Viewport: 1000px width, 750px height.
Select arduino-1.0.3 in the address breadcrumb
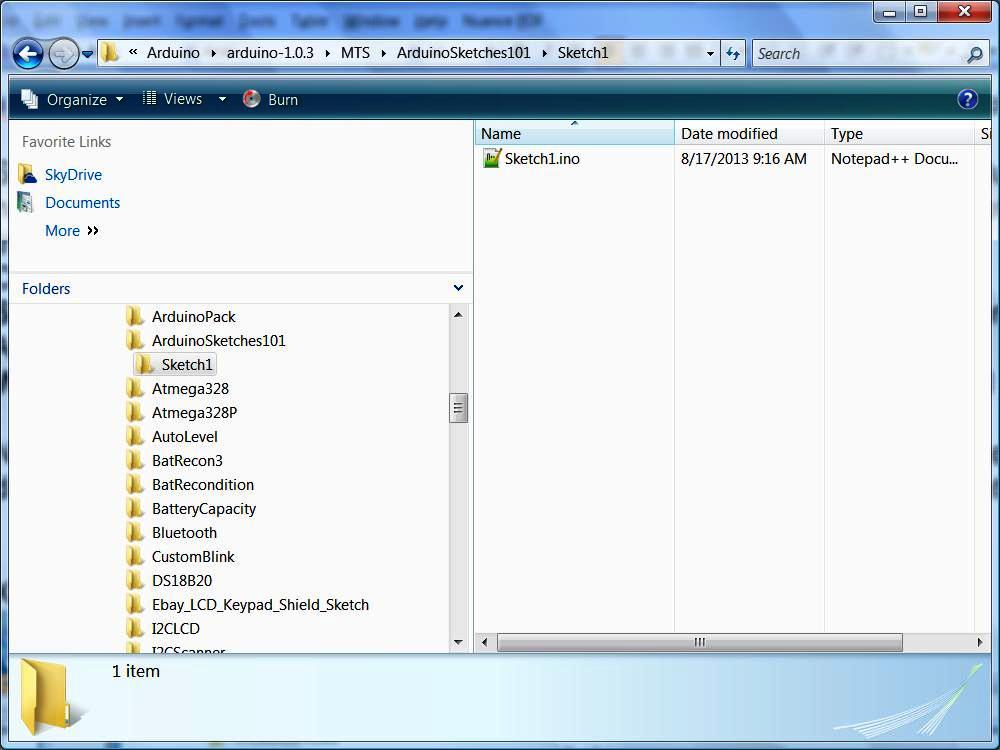tap(270, 53)
